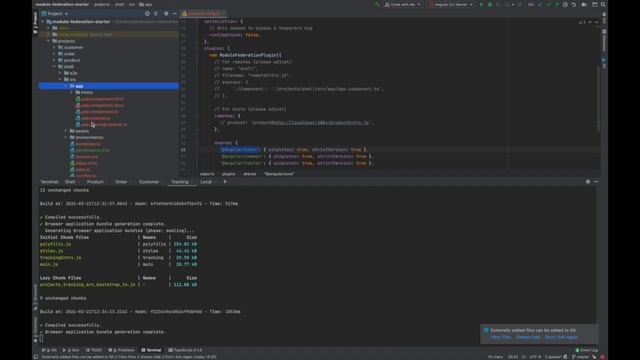Click the 'plugins' editor breadcrumb at bottom
The image size is (640, 360).
228,174
